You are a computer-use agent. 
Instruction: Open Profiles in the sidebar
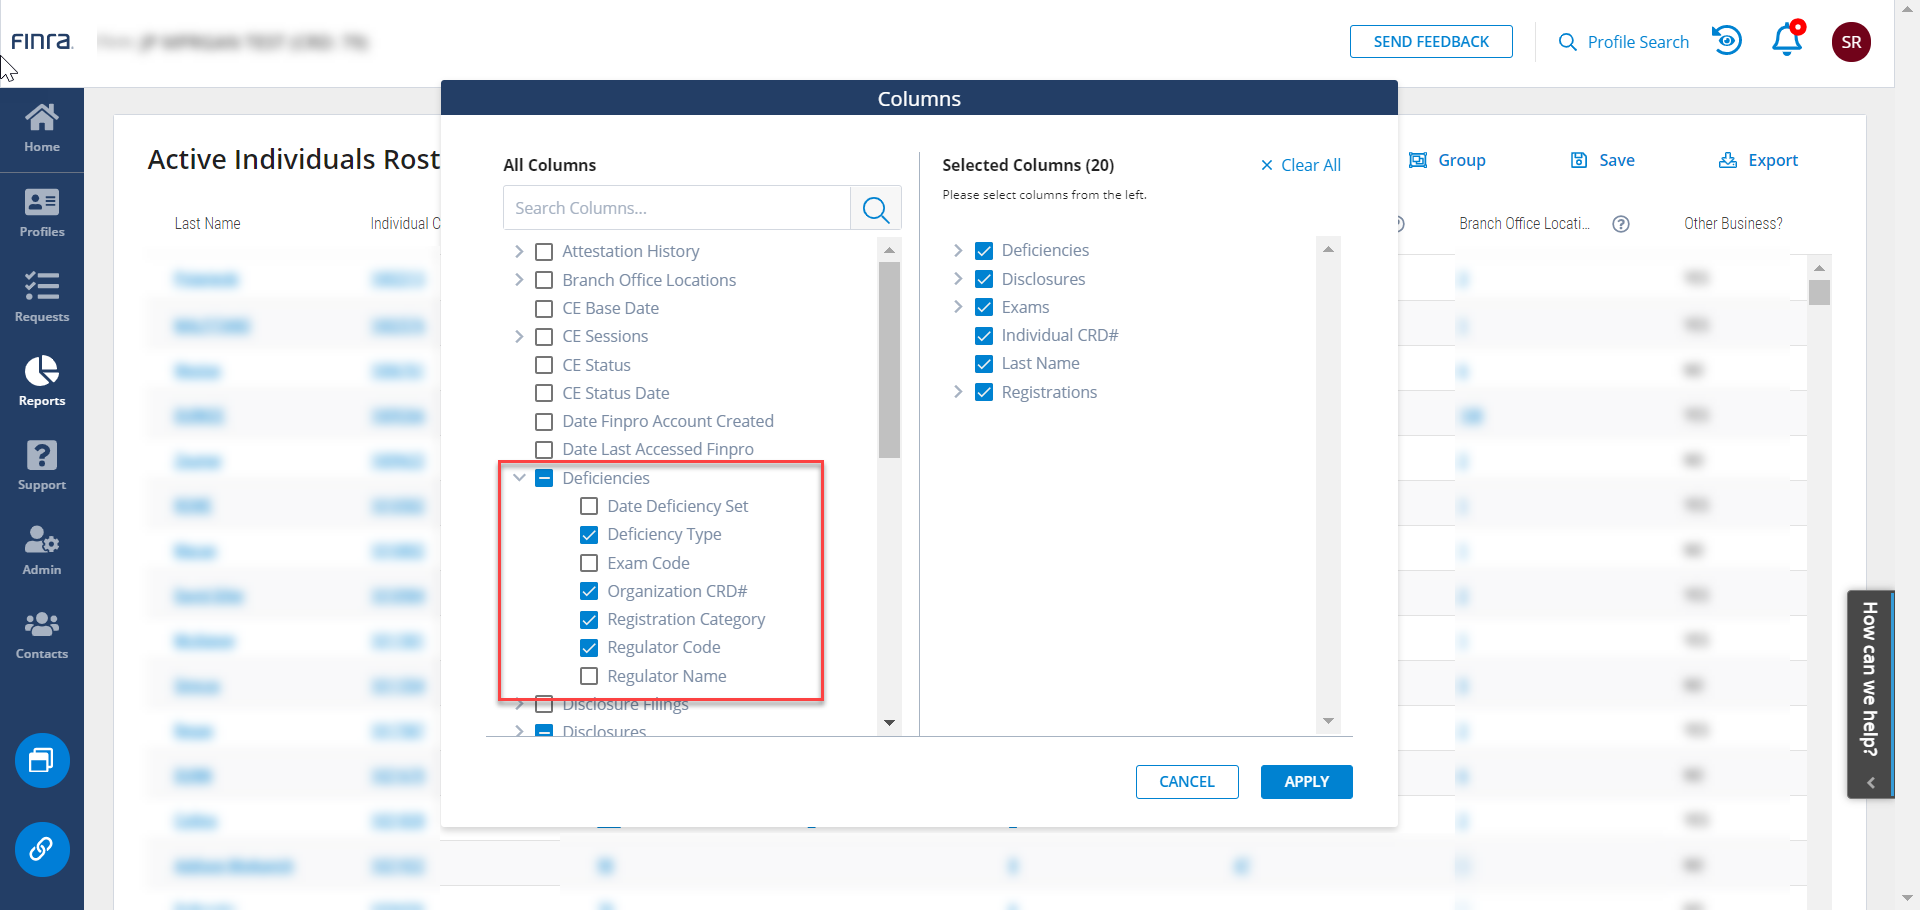(x=42, y=213)
